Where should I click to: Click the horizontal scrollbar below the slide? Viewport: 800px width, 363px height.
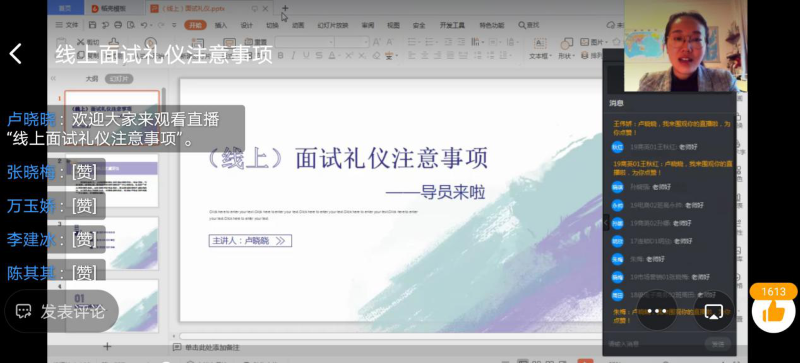point(388,336)
